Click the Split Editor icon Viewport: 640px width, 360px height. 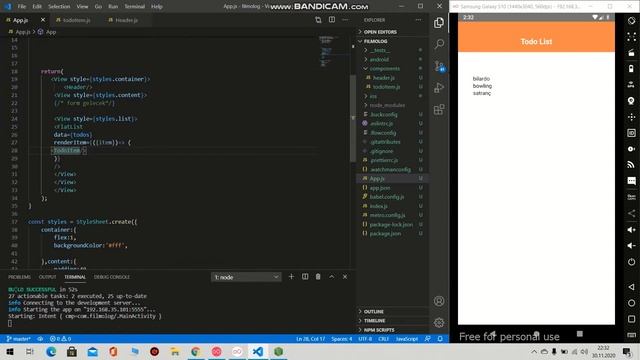pyautogui.click(x=332, y=20)
